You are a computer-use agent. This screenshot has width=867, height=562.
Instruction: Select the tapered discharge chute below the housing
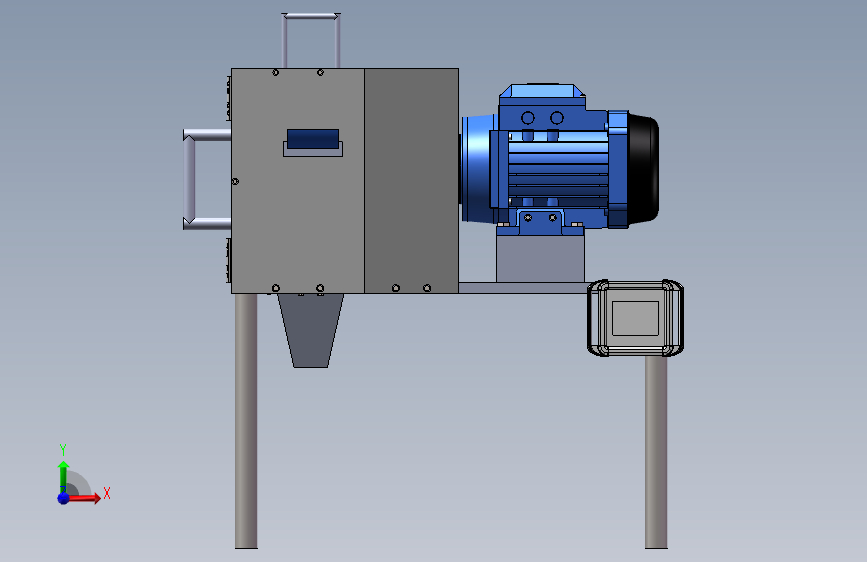[310, 330]
